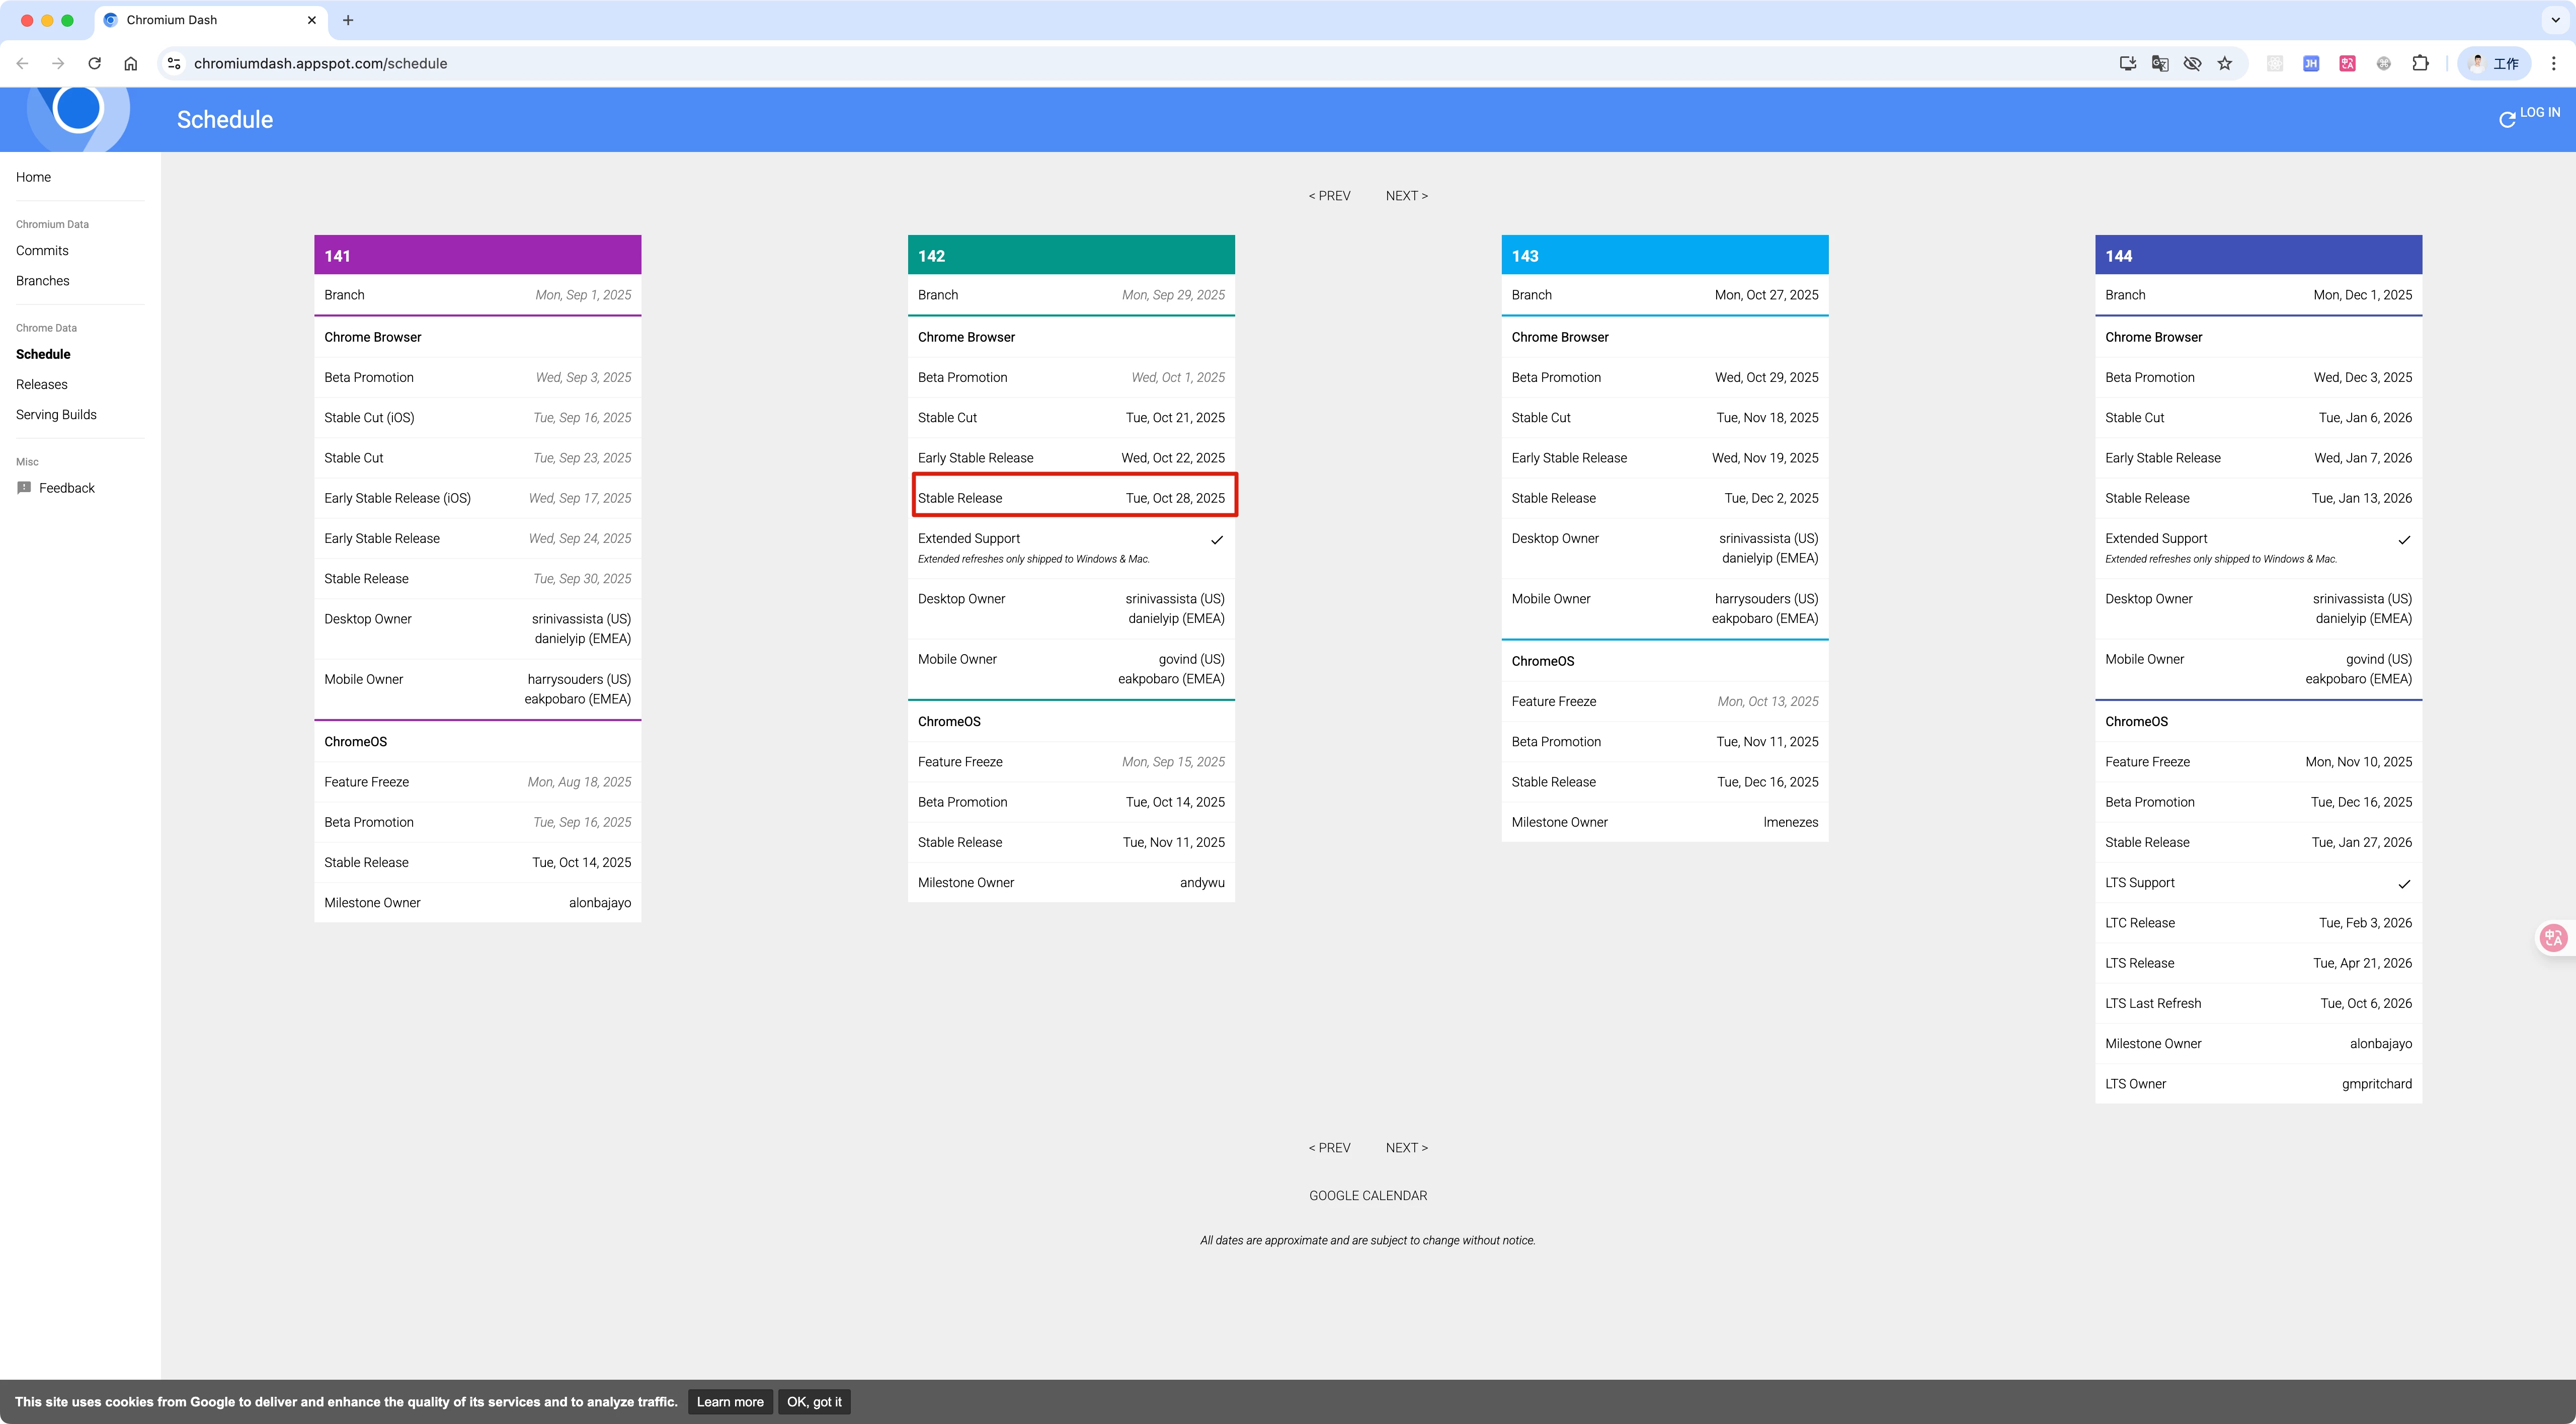Screen dimensions: 2576x1424
Task: Click milestone 144 LTS Support checkmark
Action: pos(2404,884)
